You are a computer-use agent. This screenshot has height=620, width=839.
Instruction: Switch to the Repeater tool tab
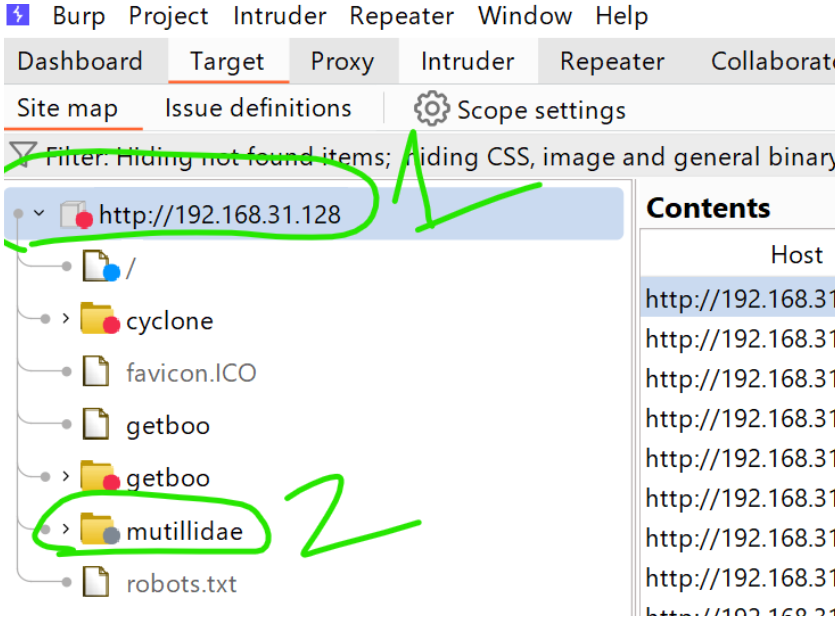612,61
